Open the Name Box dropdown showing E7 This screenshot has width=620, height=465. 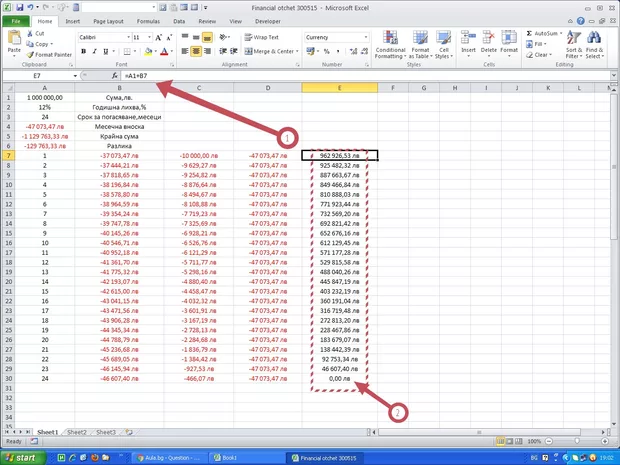tap(75, 76)
